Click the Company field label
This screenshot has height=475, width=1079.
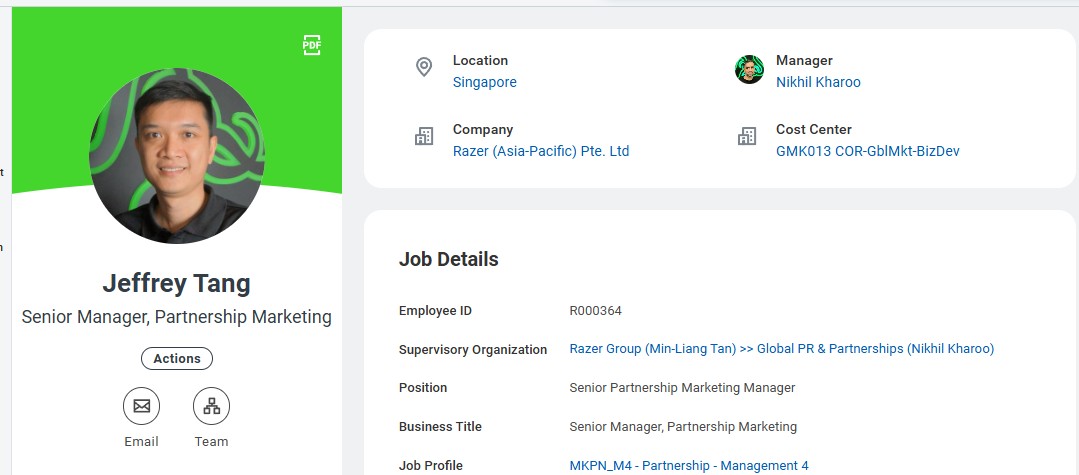(x=483, y=129)
